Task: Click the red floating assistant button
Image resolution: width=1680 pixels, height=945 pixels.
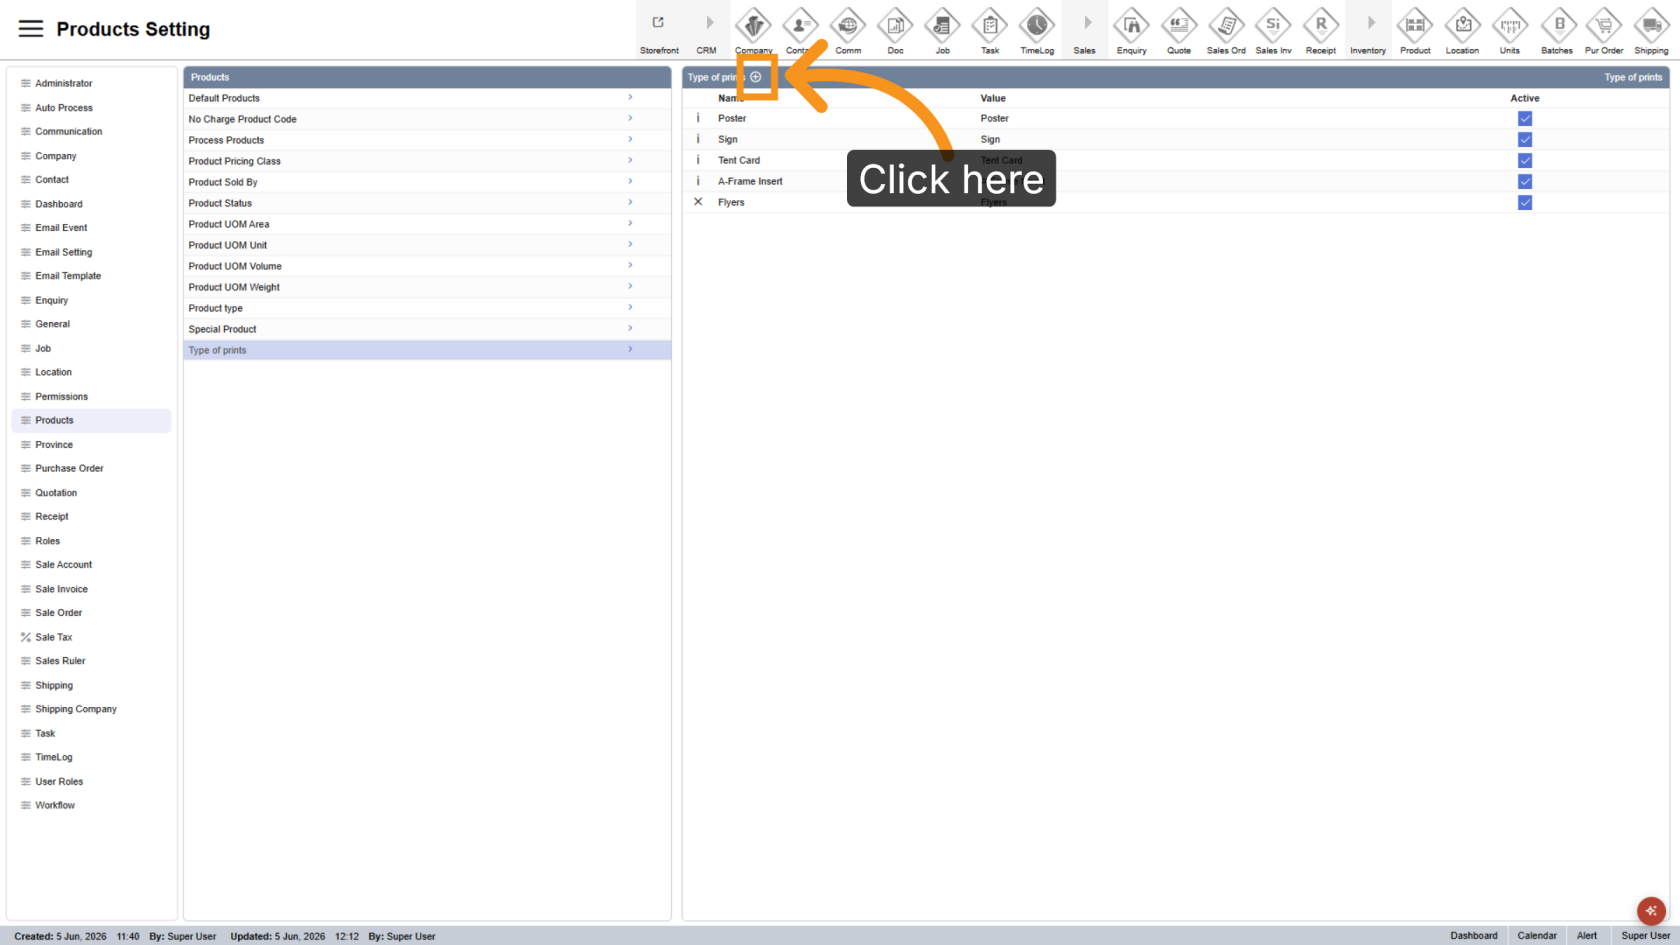Action: pyautogui.click(x=1651, y=911)
